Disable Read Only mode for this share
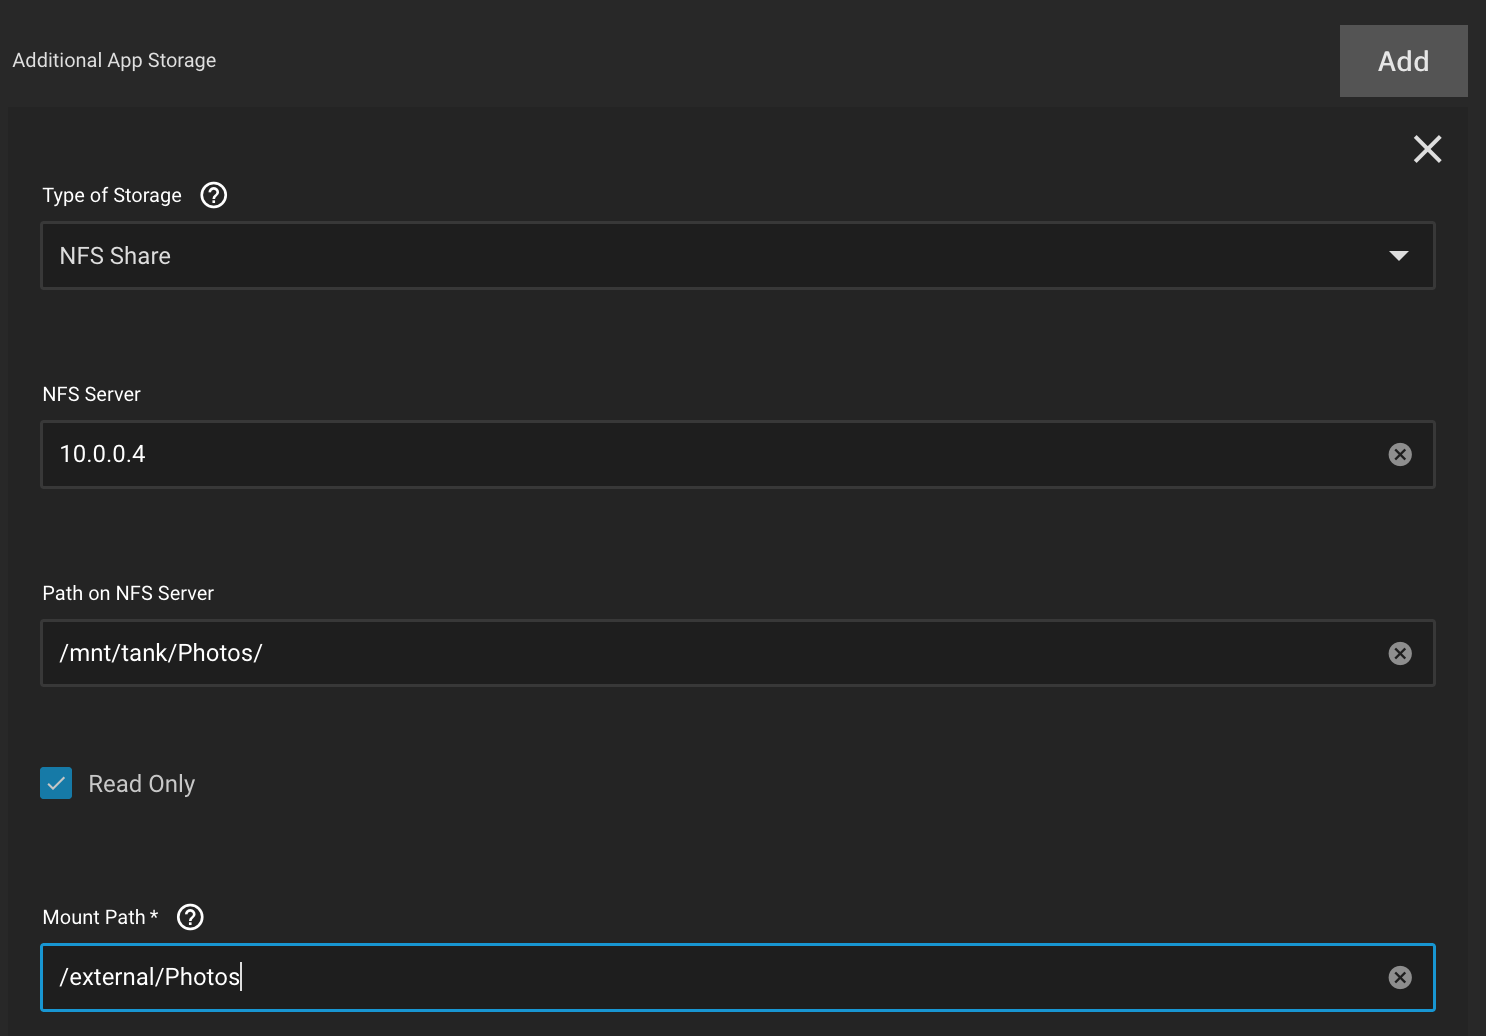The image size is (1486, 1036). 56,783
